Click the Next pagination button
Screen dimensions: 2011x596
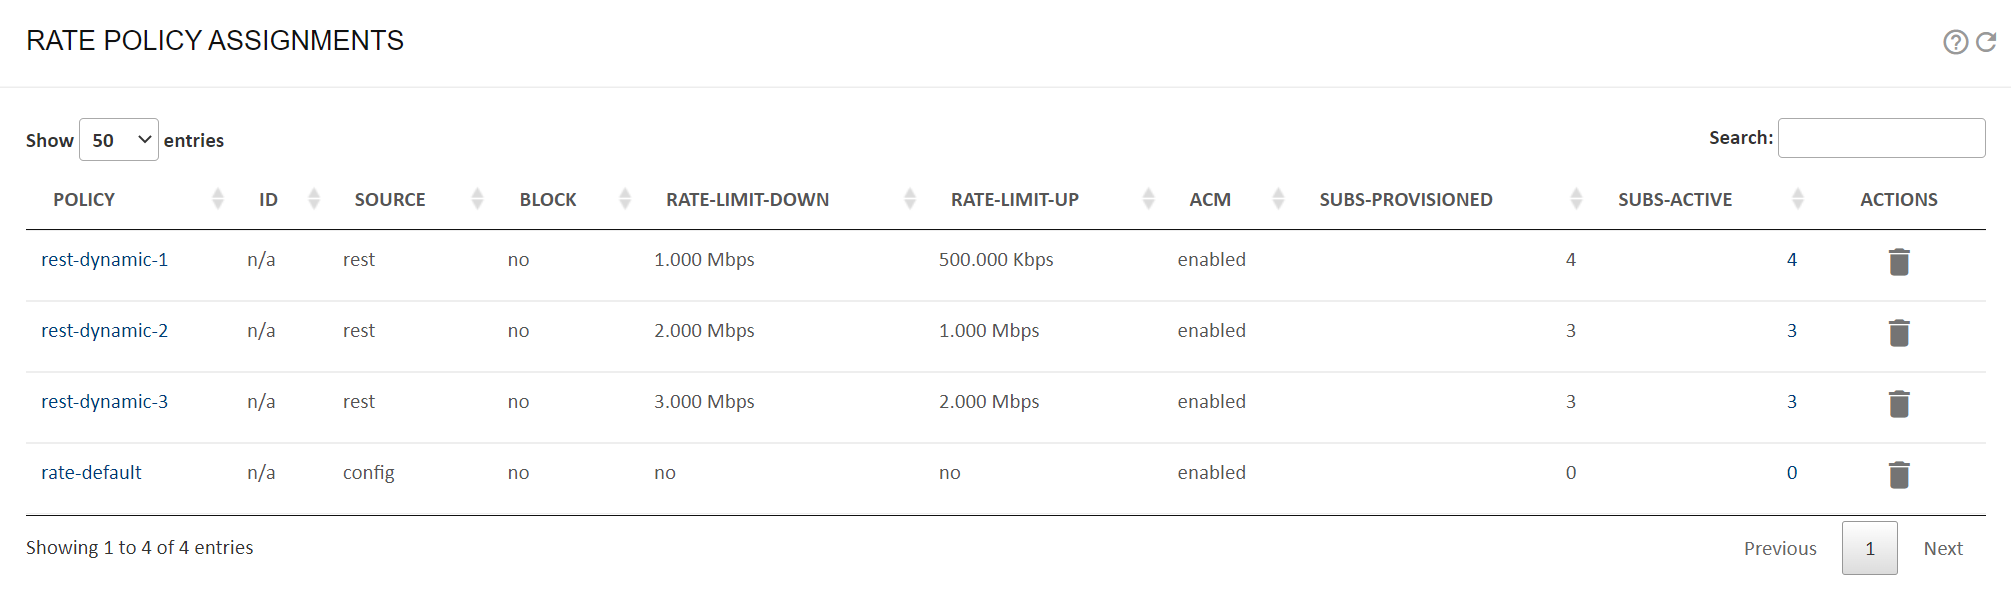(x=1943, y=548)
